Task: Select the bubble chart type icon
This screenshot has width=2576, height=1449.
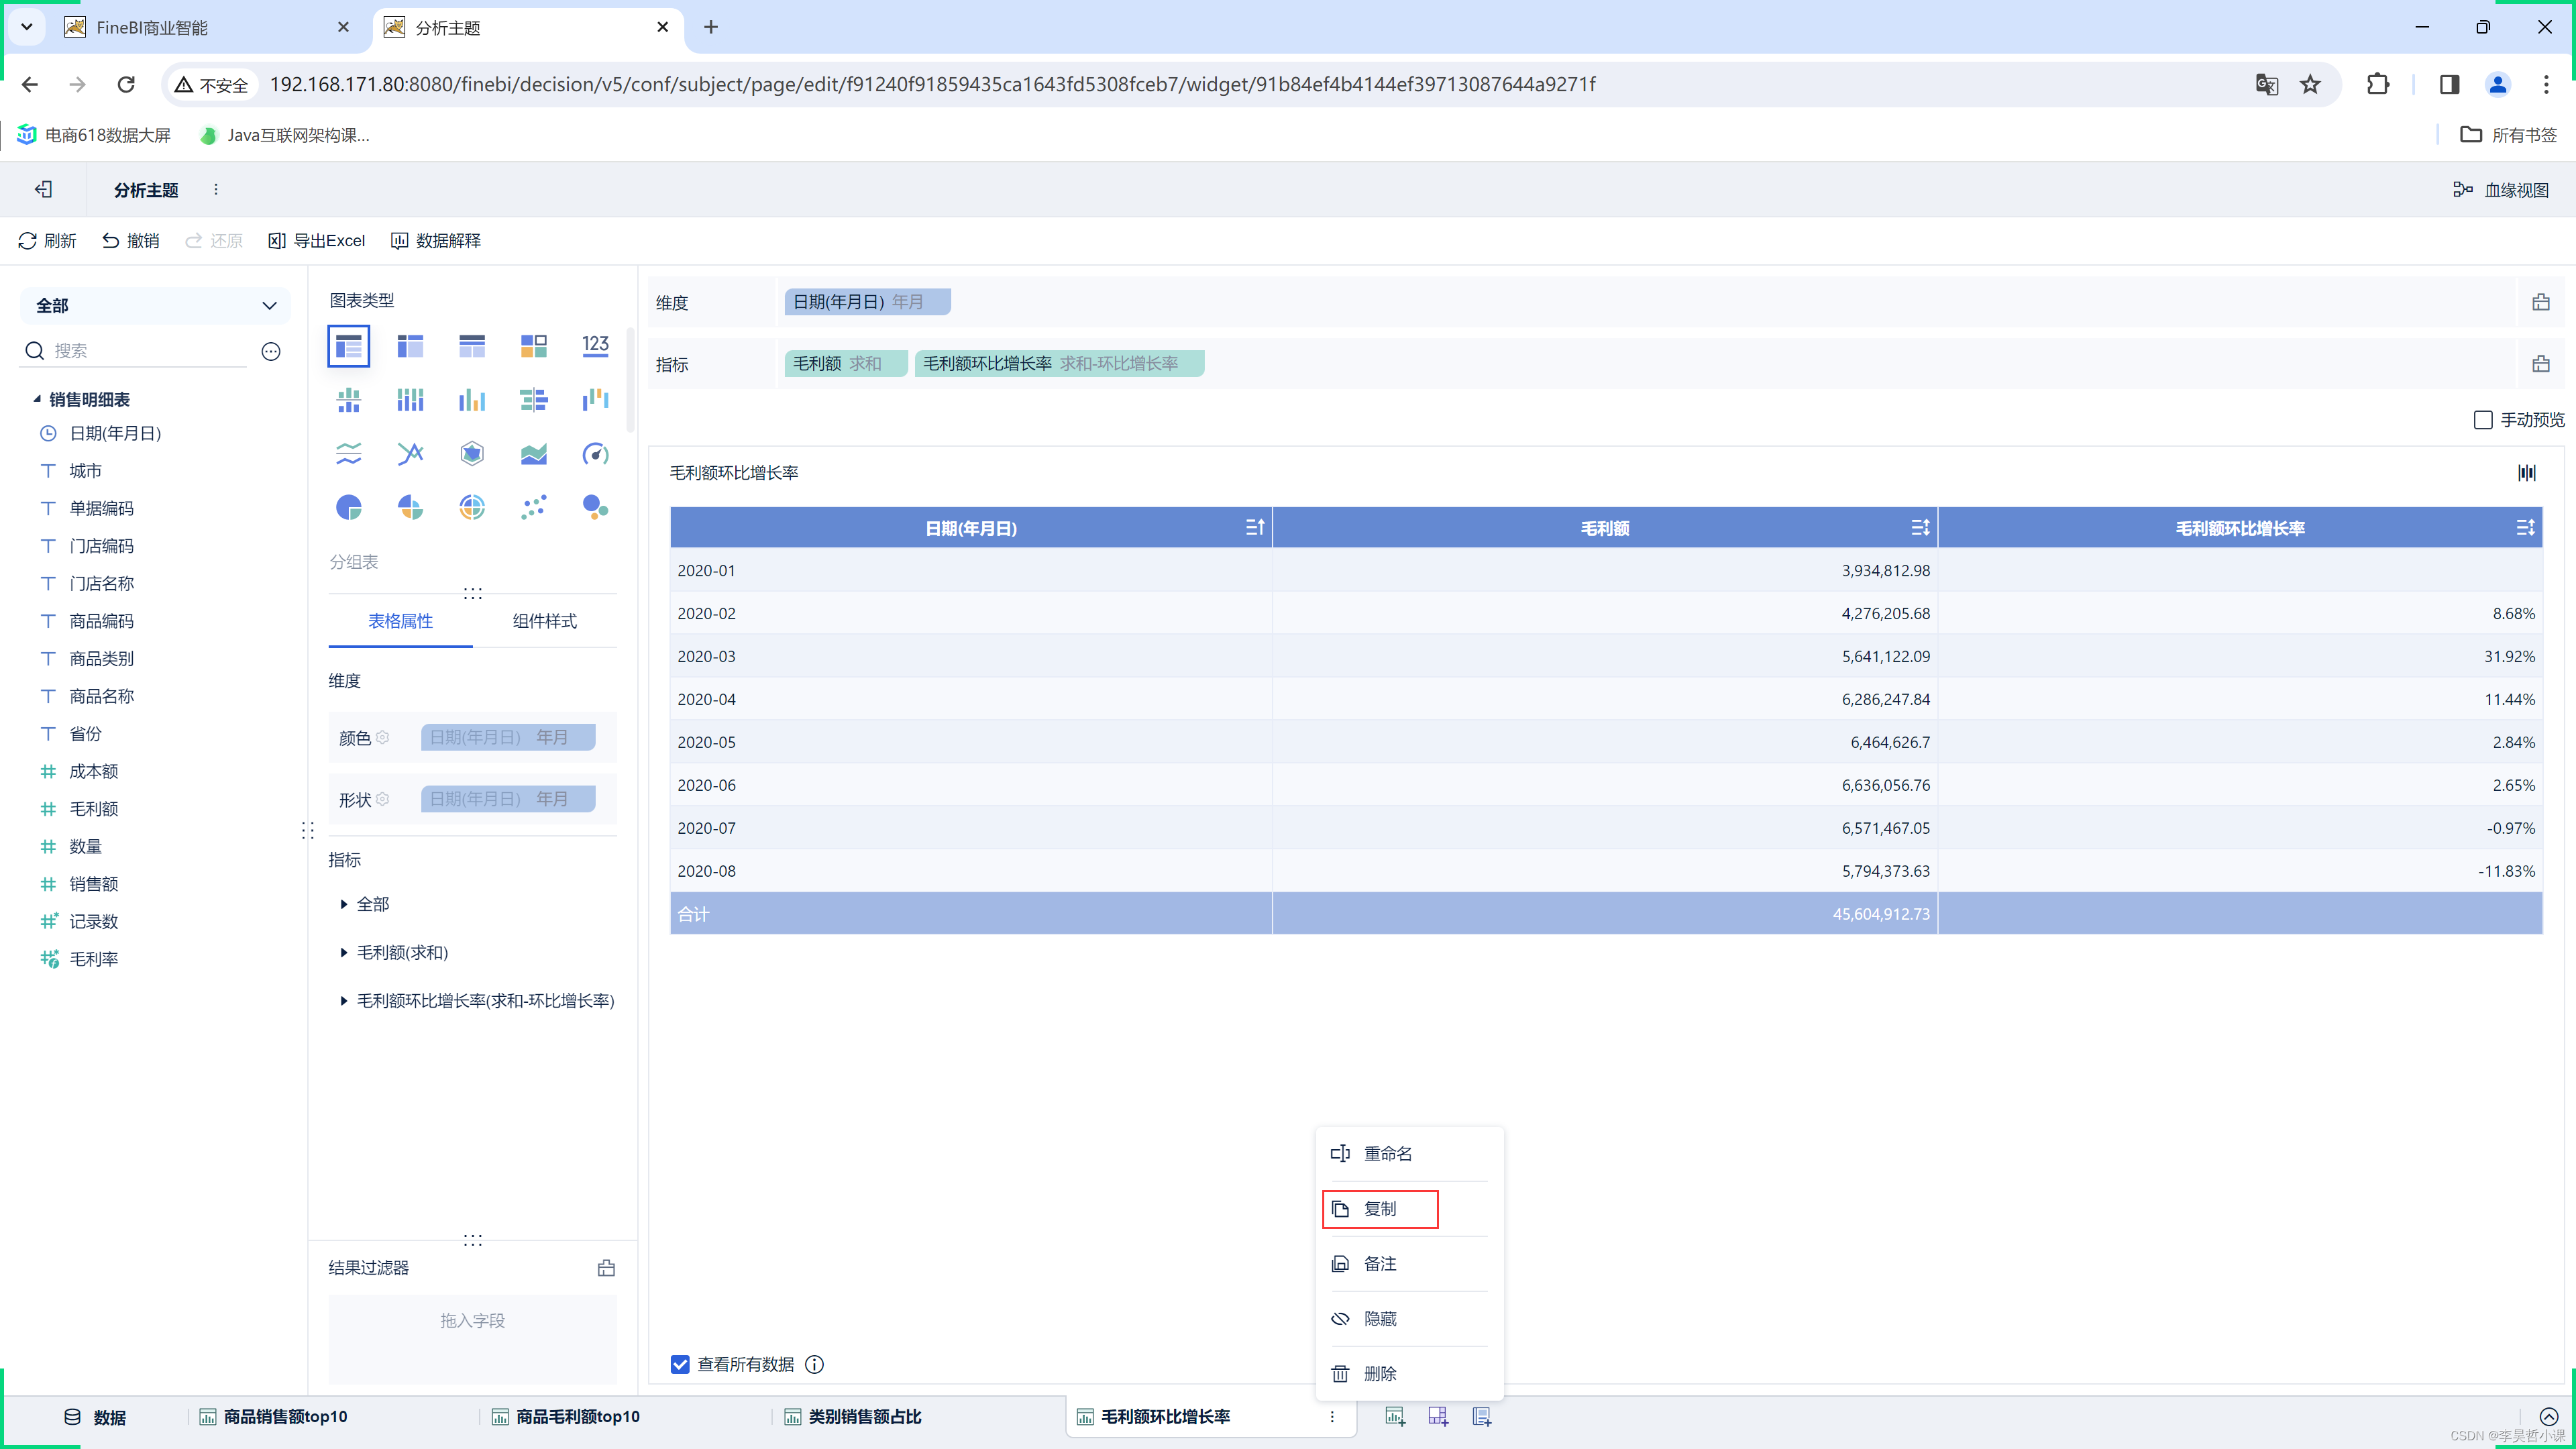Action: click(596, 508)
